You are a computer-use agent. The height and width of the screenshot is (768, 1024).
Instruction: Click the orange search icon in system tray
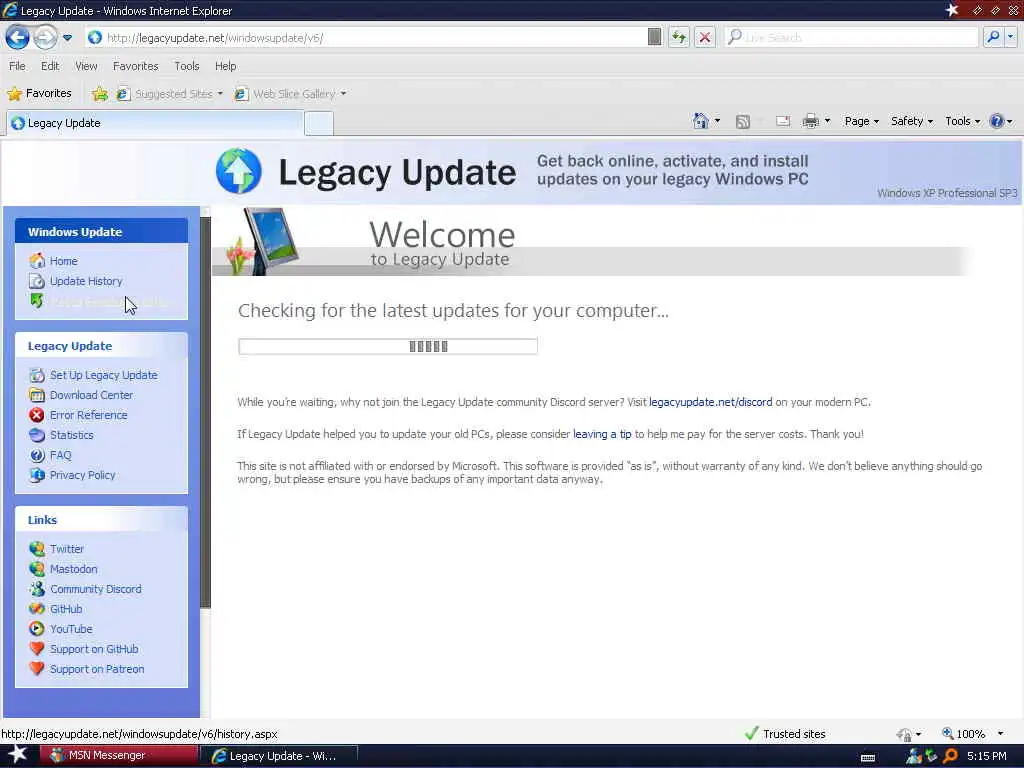[950, 756]
